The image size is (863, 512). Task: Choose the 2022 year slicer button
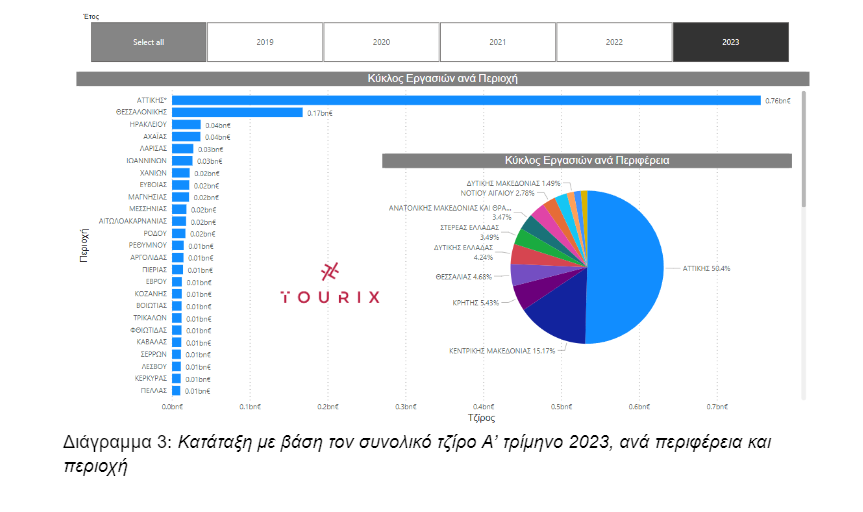click(614, 43)
